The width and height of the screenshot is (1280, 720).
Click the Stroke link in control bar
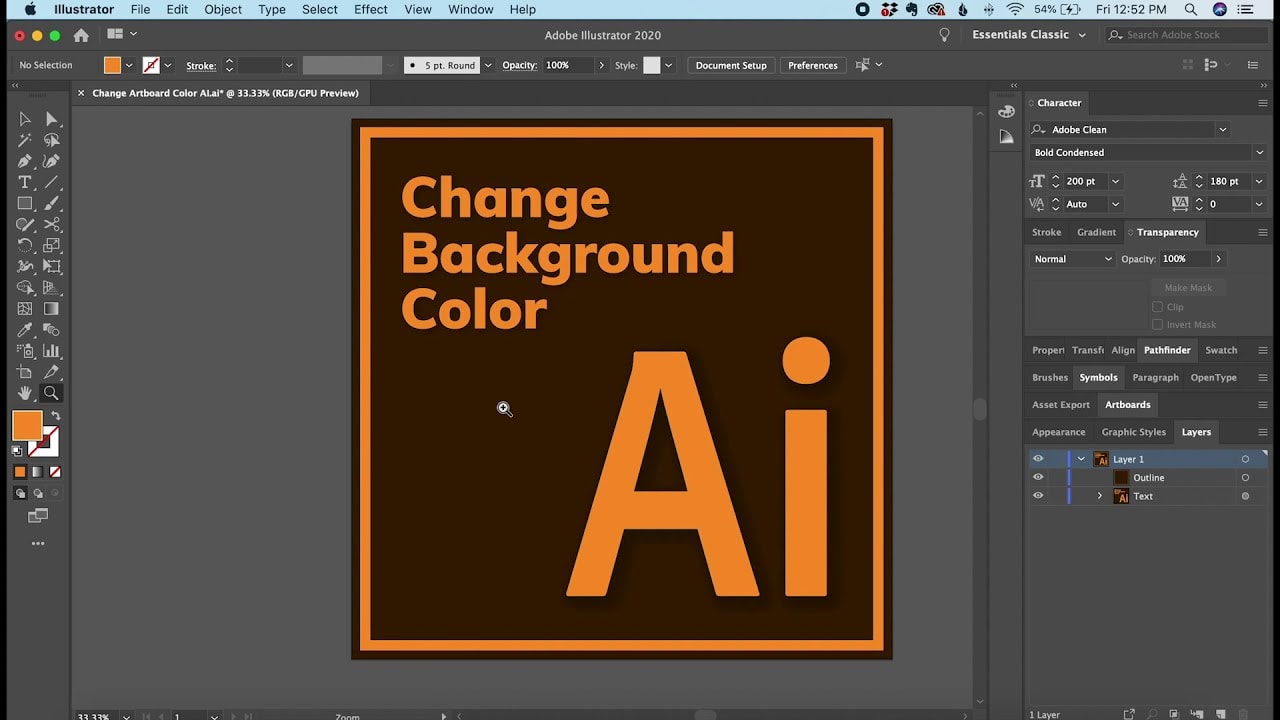201,66
